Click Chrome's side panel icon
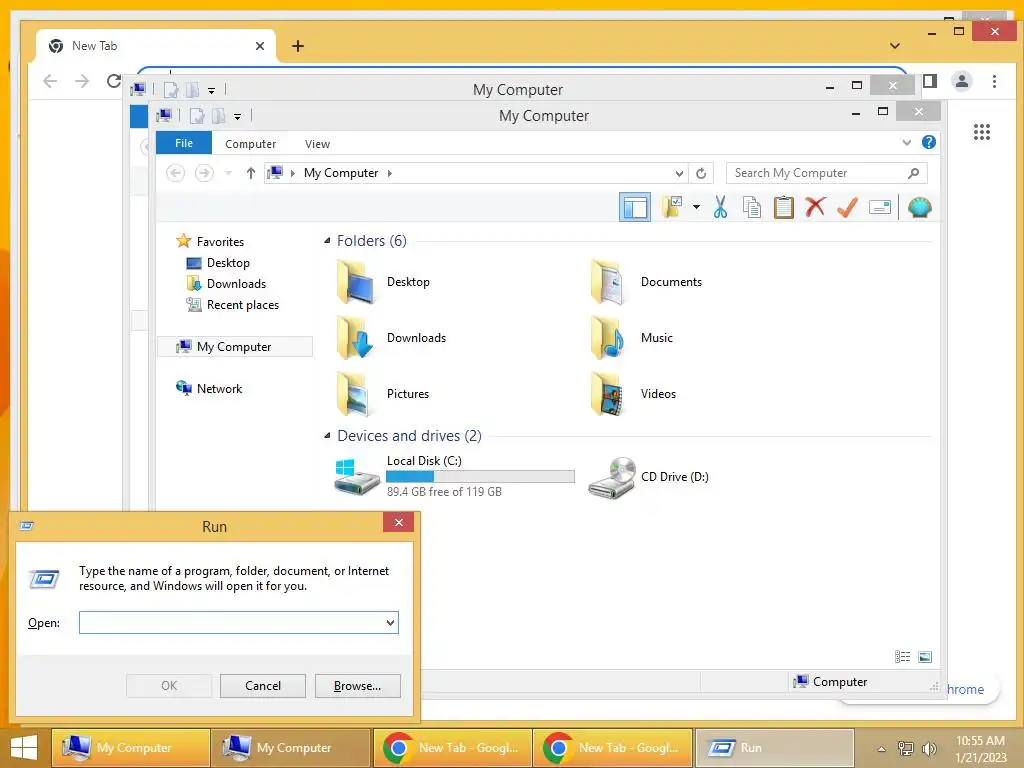This screenshot has height=768, width=1024. click(930, 81)
